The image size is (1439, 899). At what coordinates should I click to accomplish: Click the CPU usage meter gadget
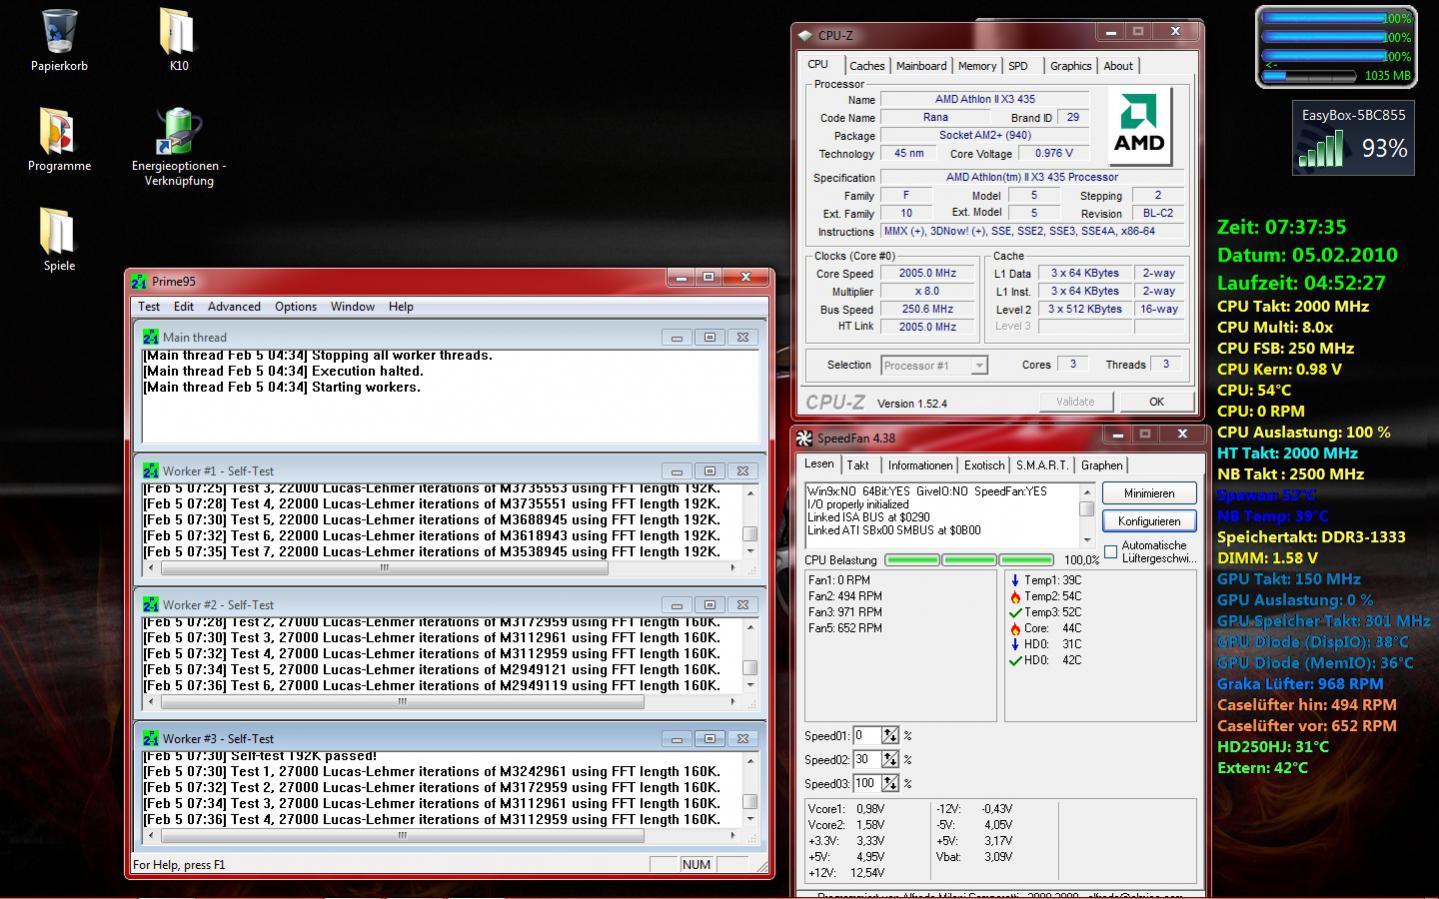(1334, 47)
